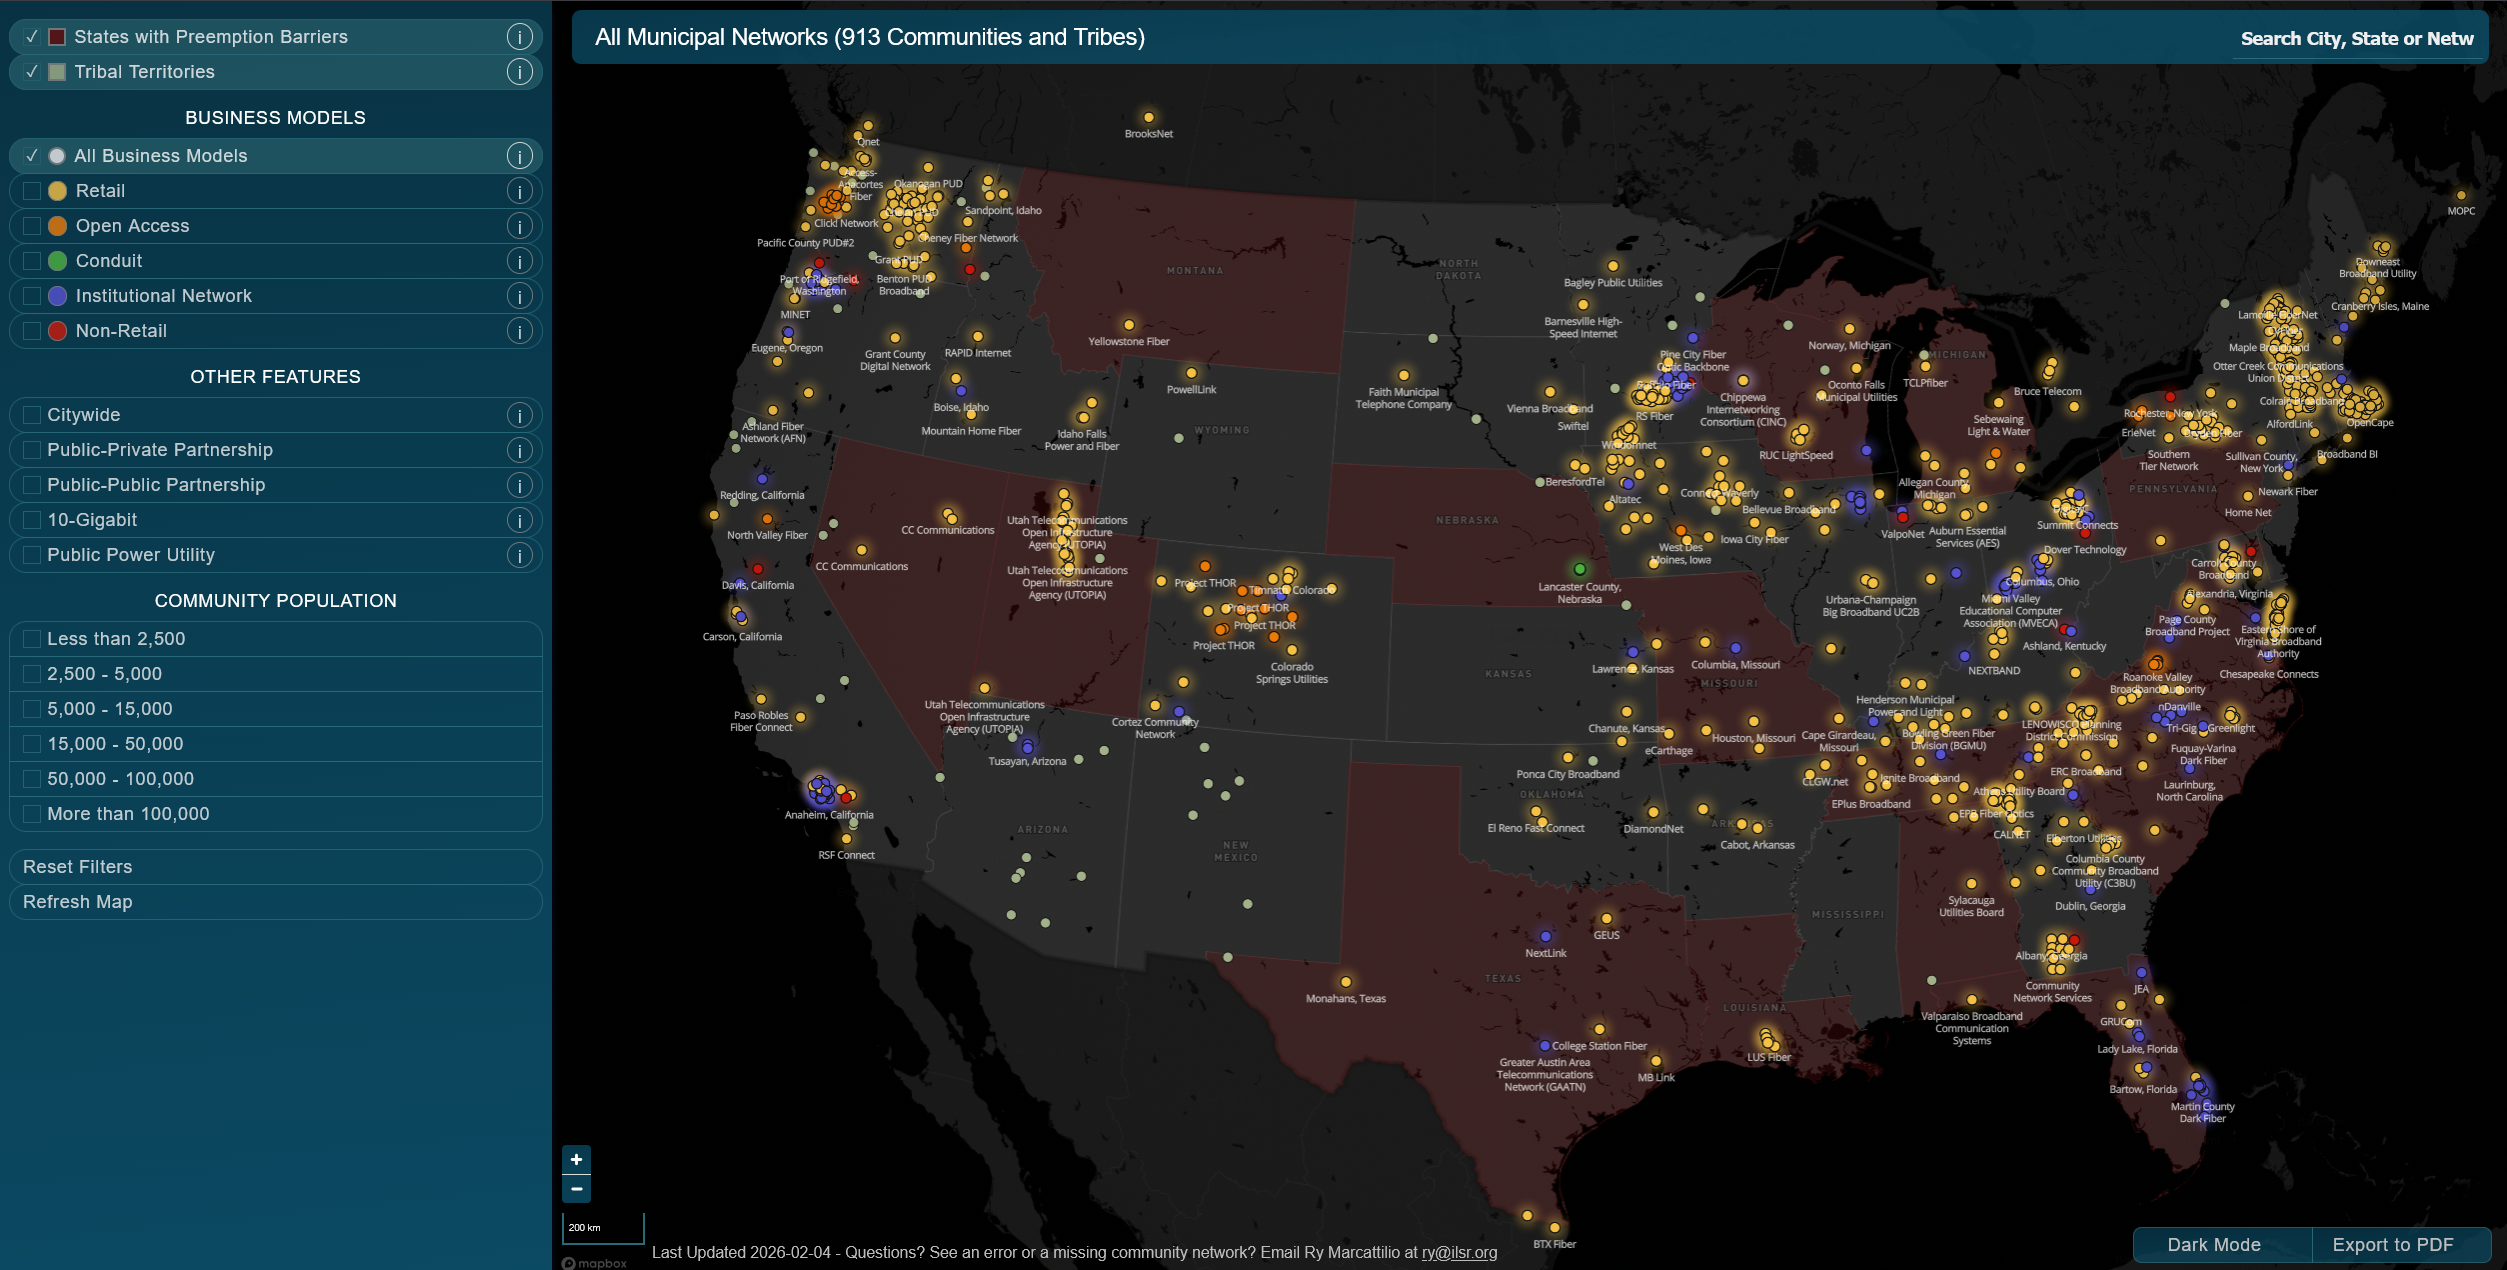
Task: Zoom in the map with plus button
Action: 576,1160
